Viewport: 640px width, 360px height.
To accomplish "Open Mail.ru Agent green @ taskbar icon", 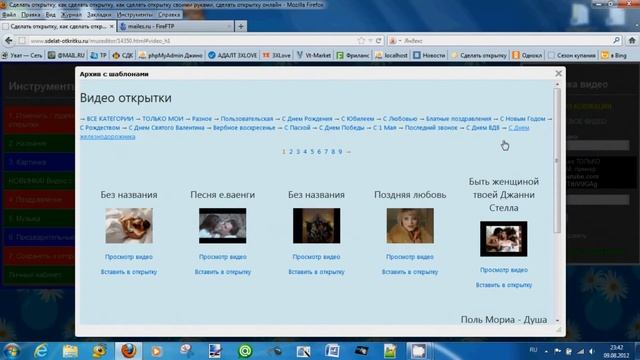I will [245, 351].
